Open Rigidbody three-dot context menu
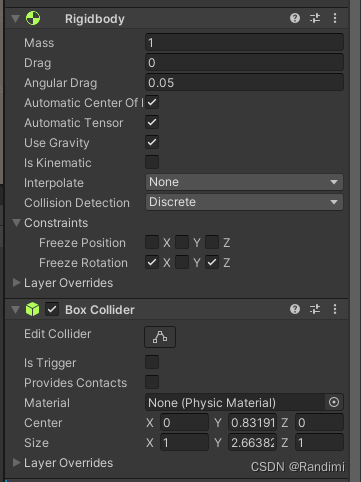 click(335, 18)
